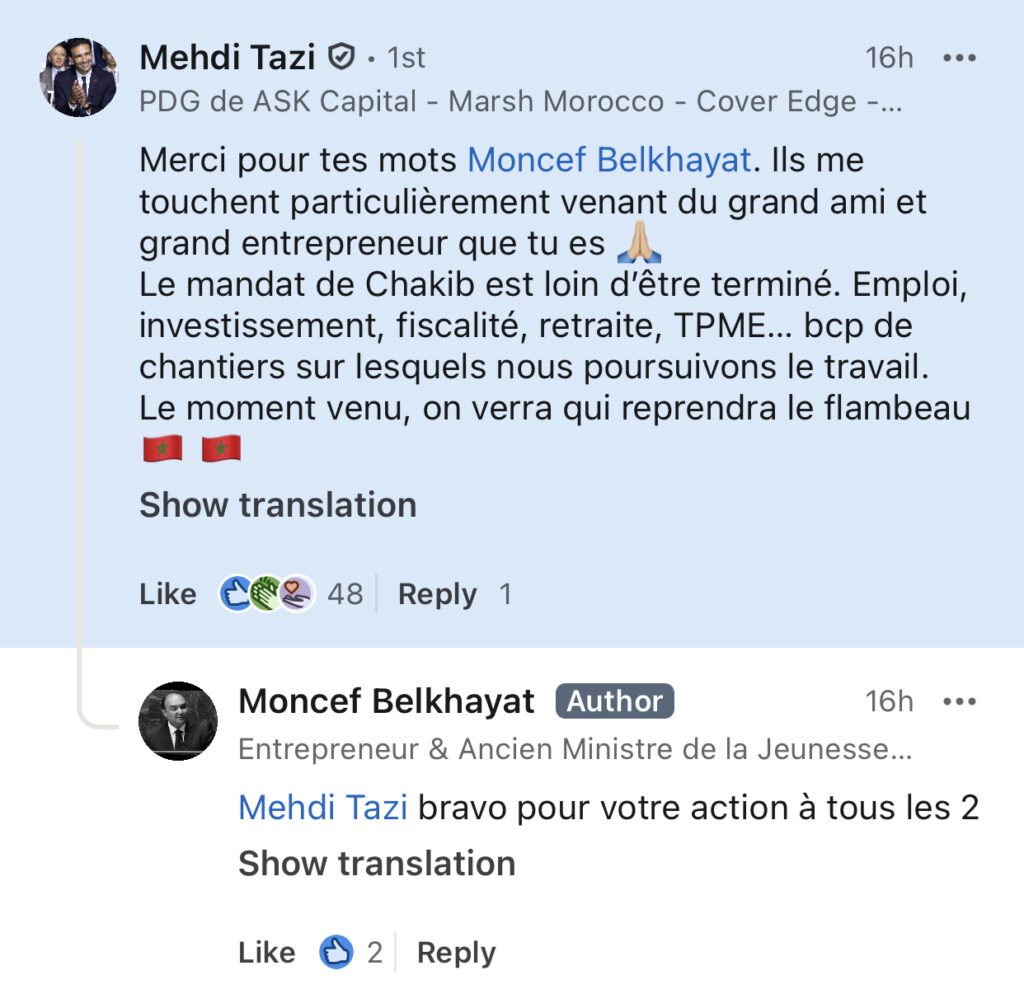Click the Author badge label
Screen dimensions: 1024x989
615,701
